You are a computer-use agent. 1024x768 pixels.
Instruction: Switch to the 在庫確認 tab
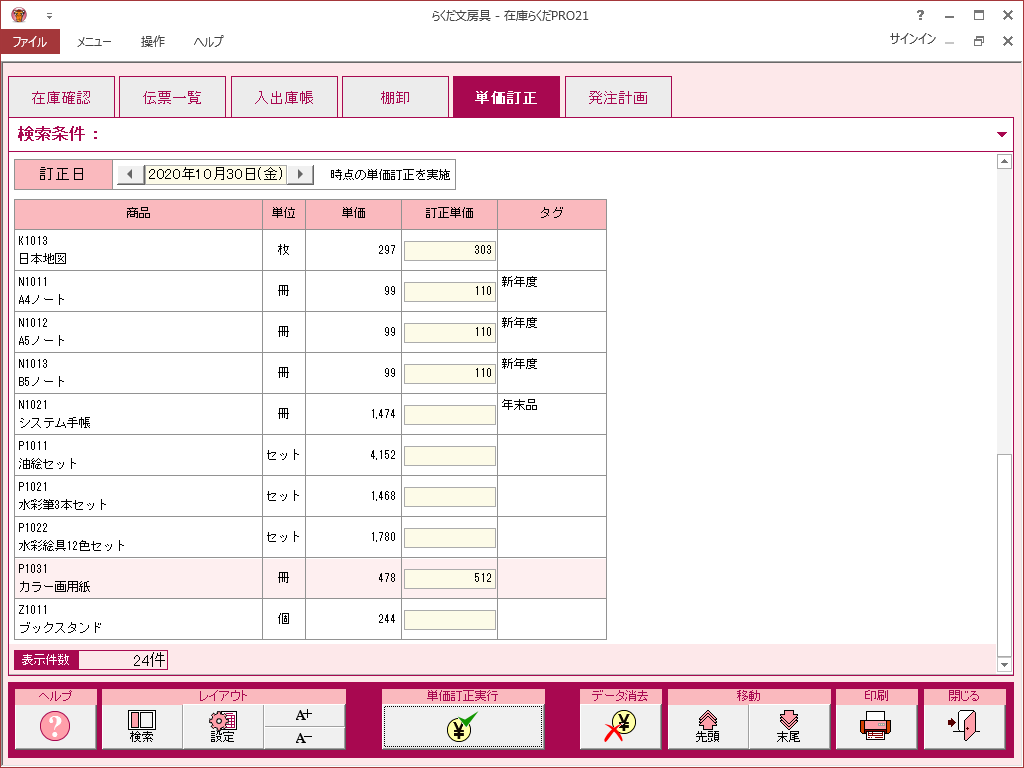(61, 98)
